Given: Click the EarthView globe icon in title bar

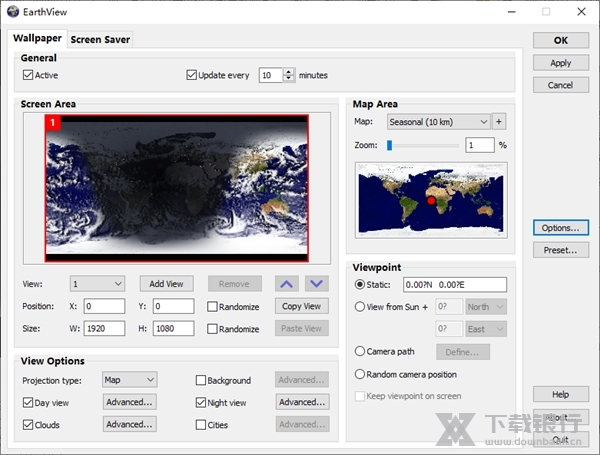Looking at the screenshot, I should click(13, 11).
